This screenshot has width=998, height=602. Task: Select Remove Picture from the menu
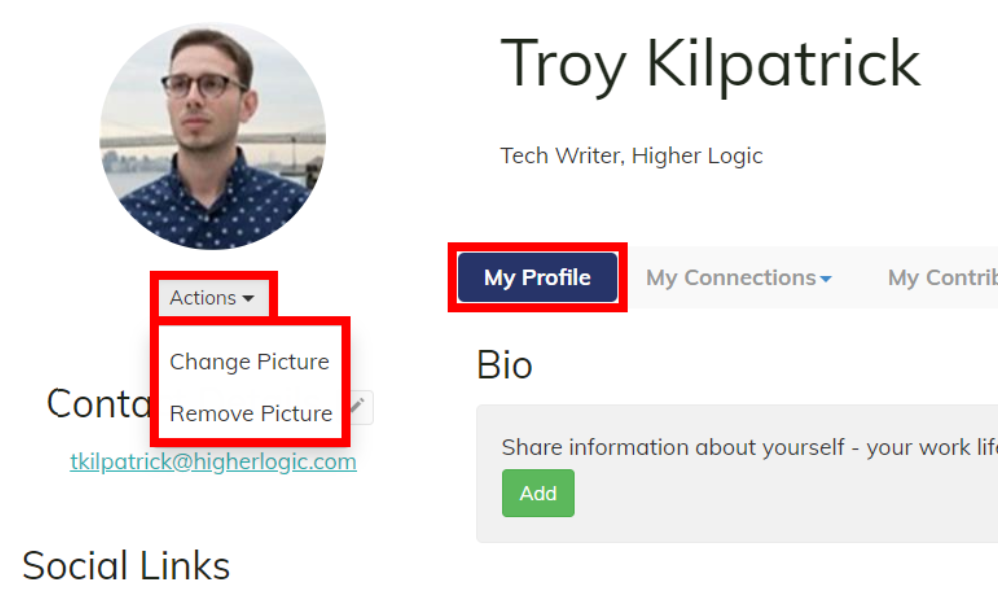pos(251,413)
